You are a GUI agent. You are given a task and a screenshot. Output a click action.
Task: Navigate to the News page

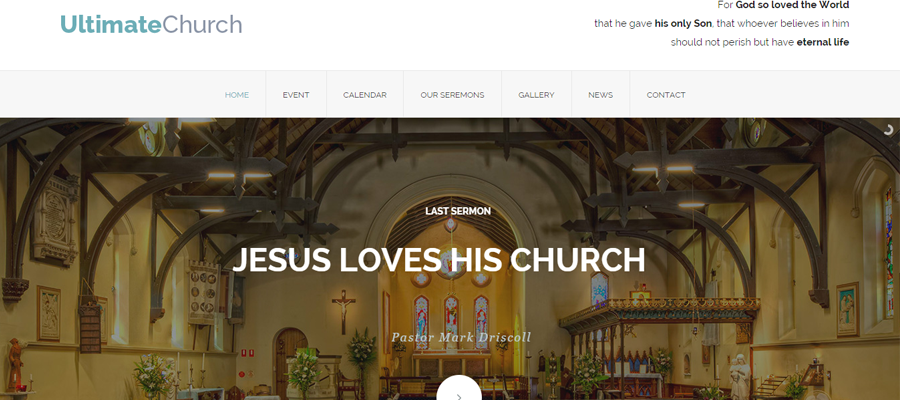[600, 95]
